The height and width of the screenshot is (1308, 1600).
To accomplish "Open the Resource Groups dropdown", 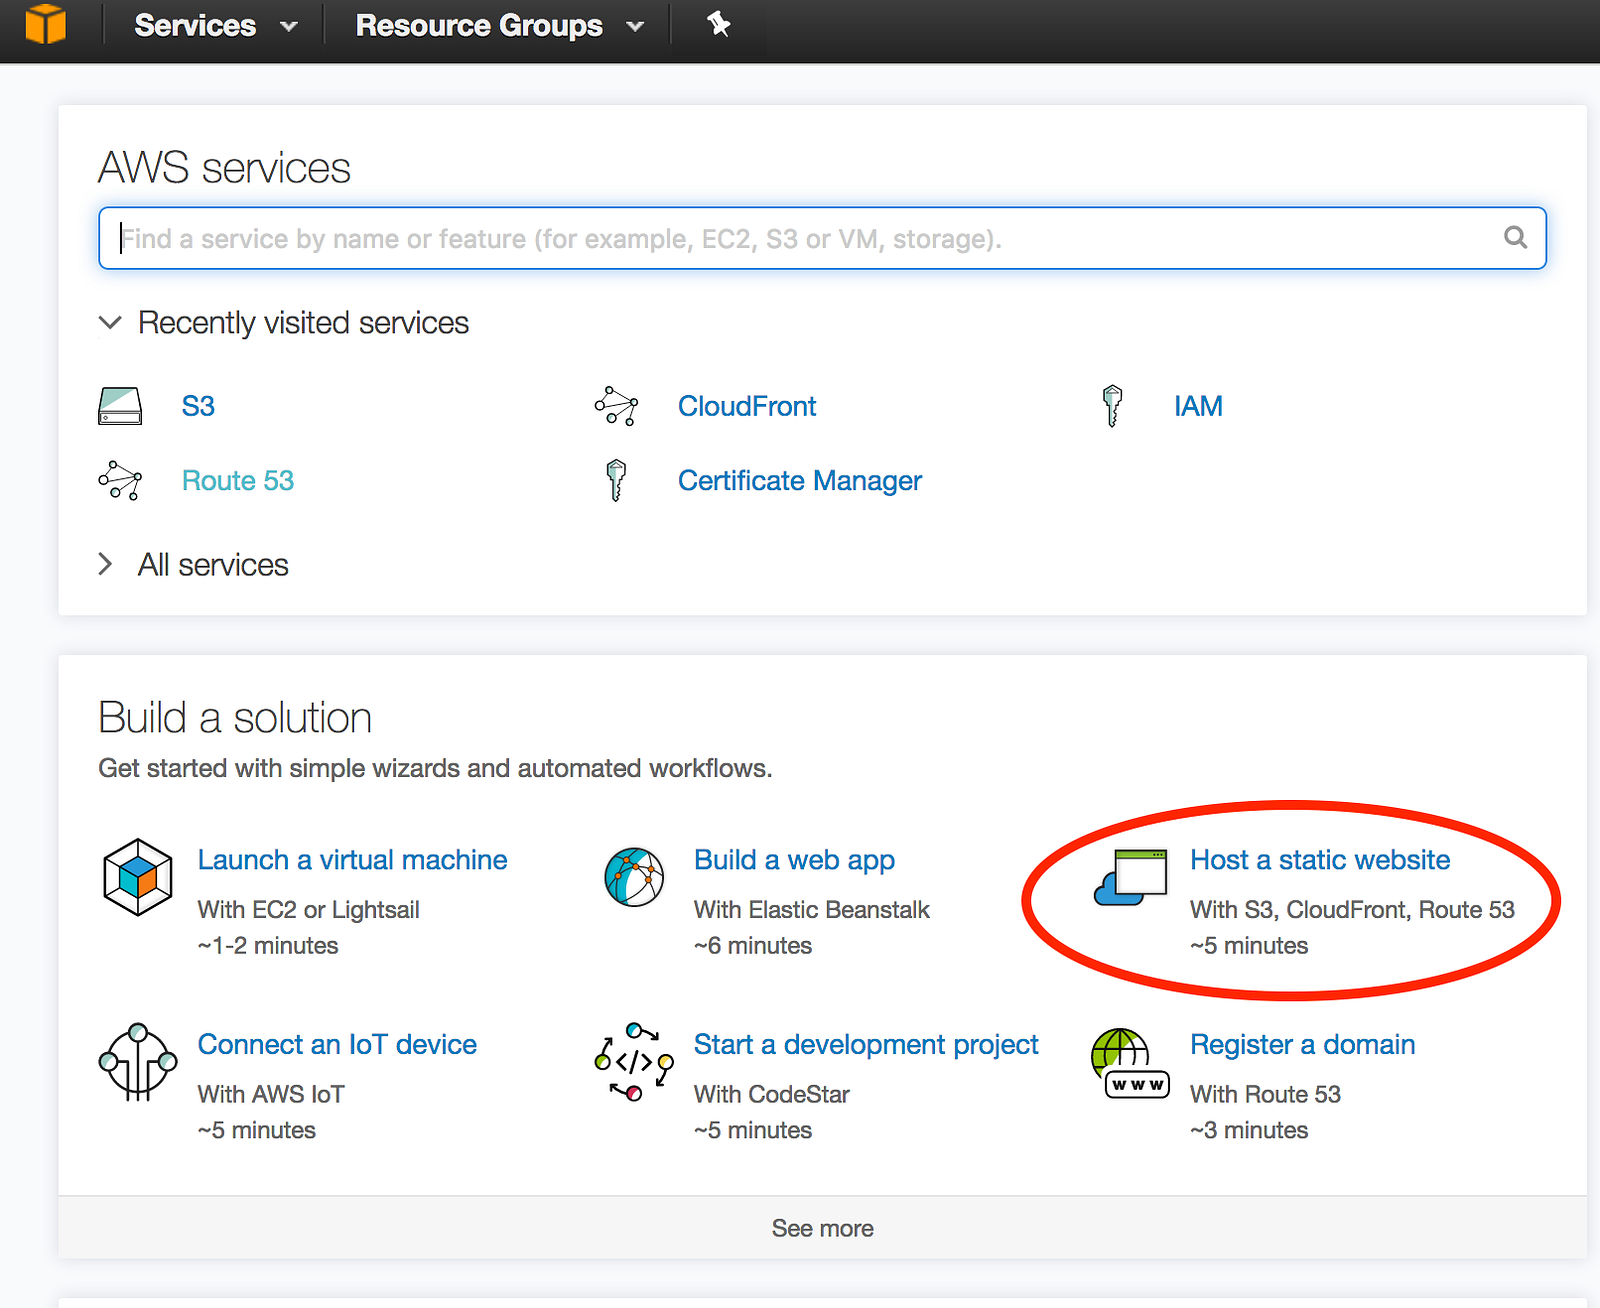I will click(x=499, y=26).
